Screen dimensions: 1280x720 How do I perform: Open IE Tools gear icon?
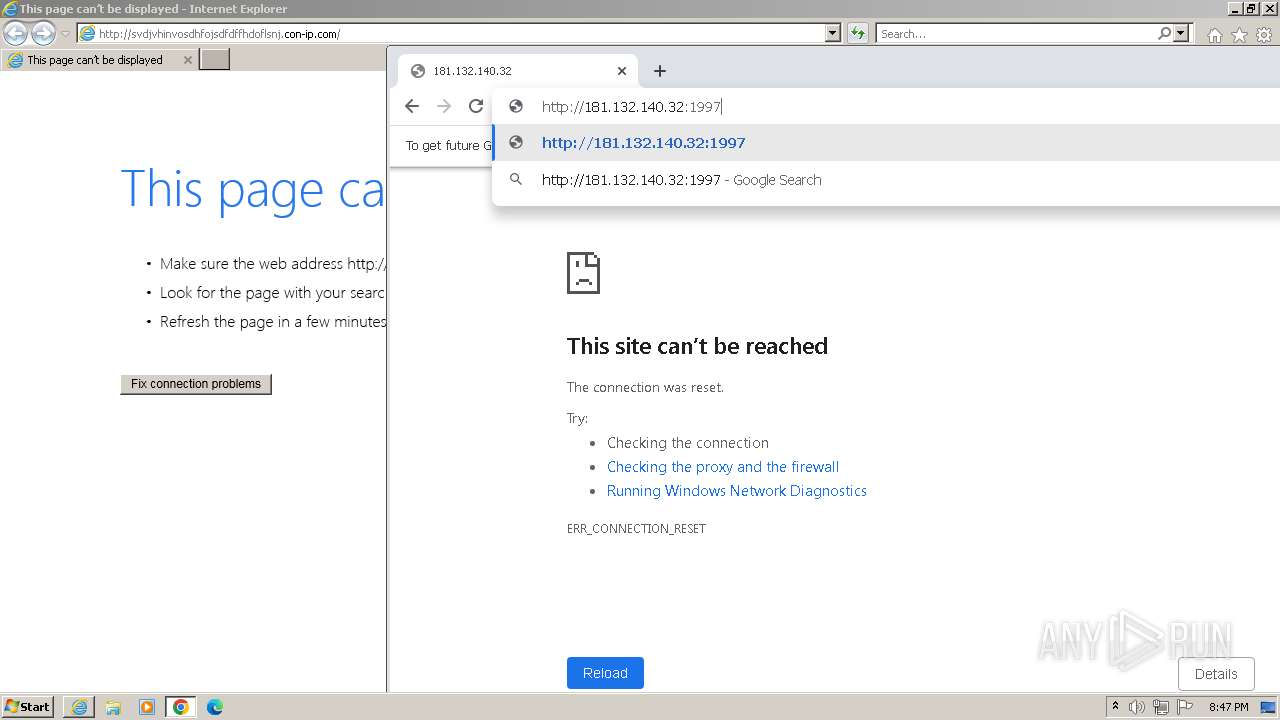1264,35
